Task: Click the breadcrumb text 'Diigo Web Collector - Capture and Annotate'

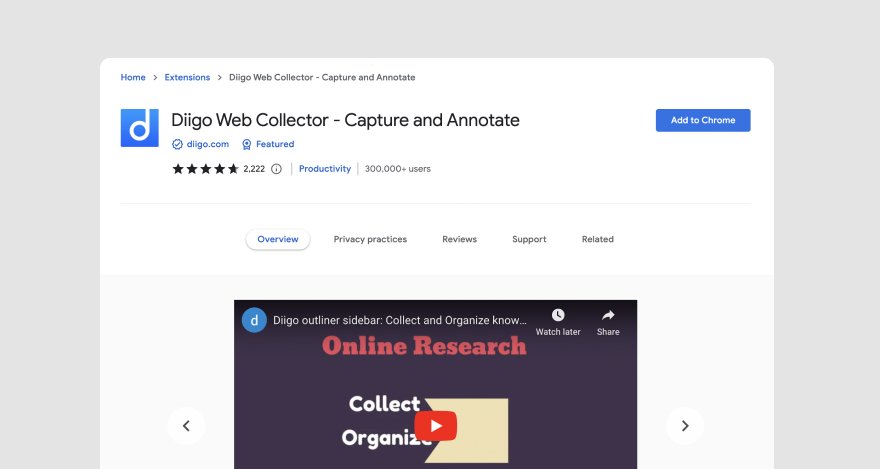Action: pos(322,77)
